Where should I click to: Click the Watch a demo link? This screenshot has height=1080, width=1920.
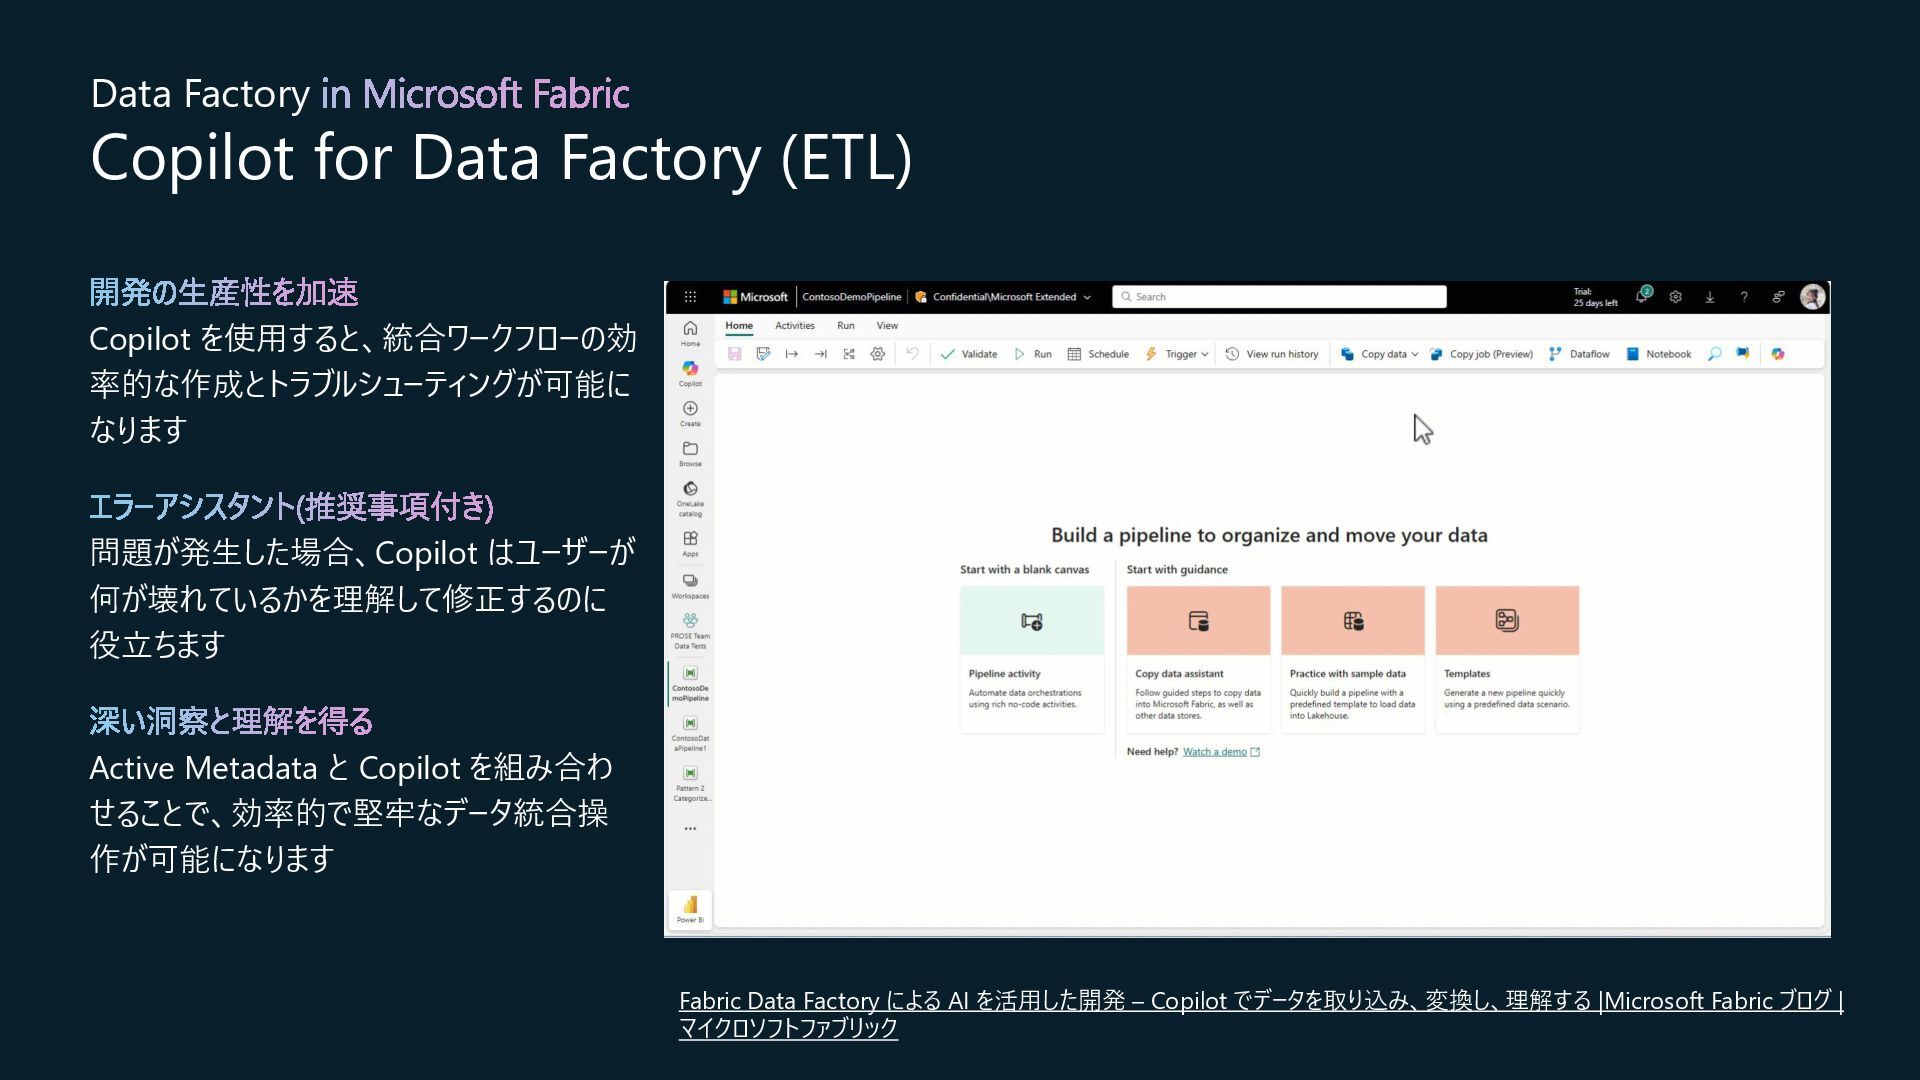click(x=1214, y=752)
